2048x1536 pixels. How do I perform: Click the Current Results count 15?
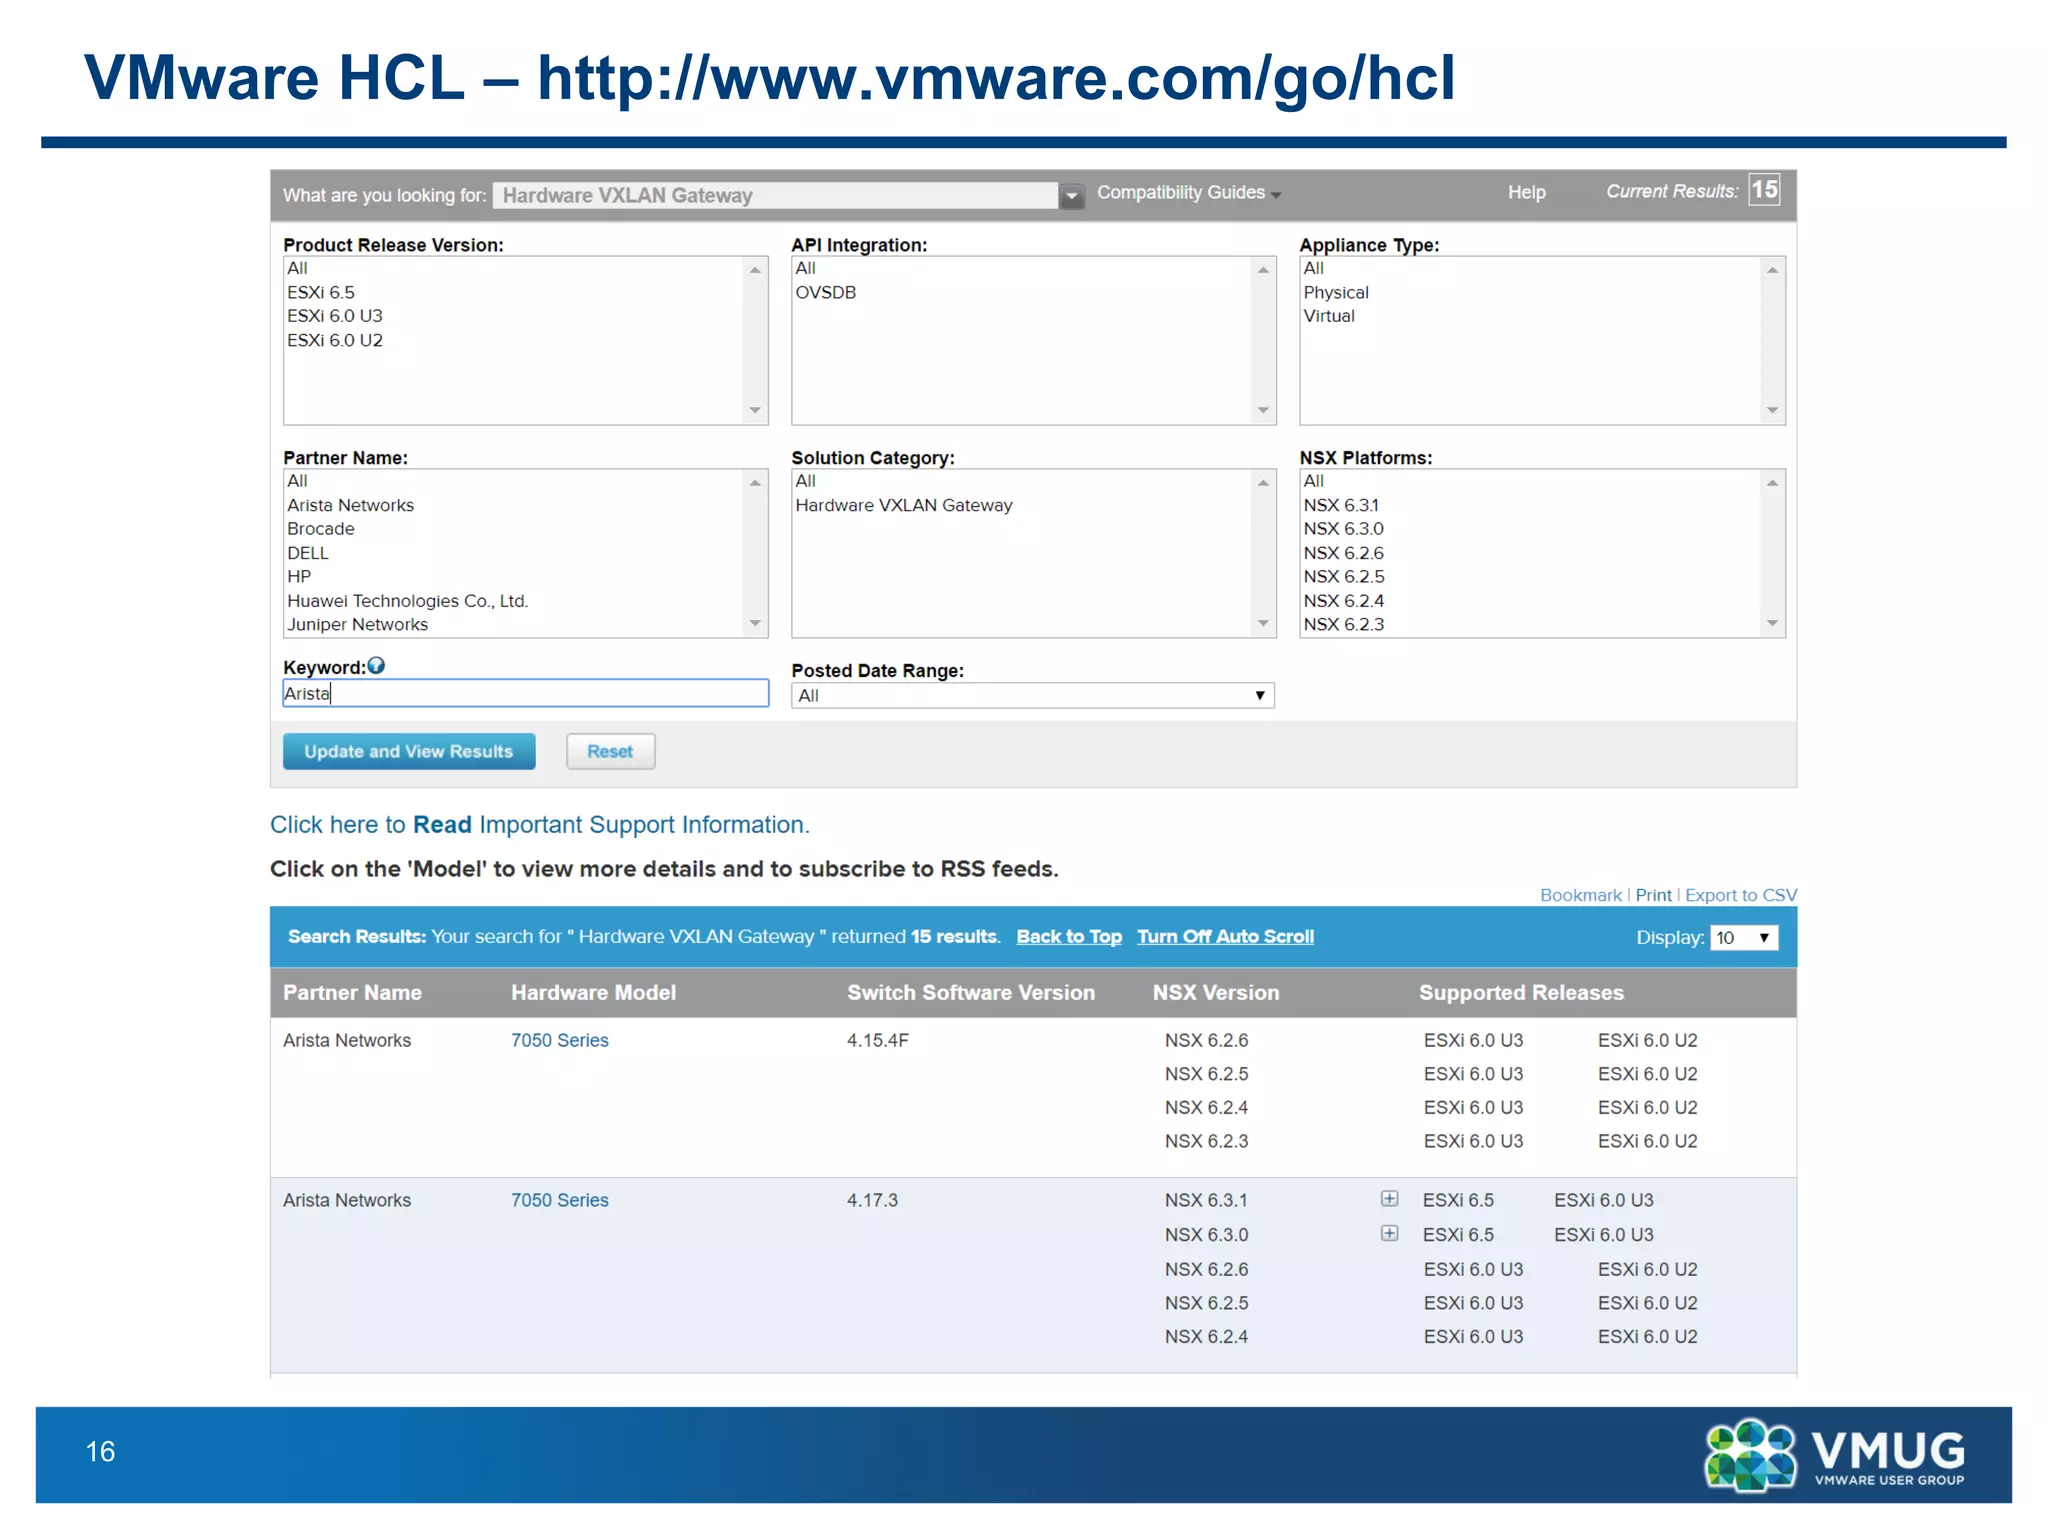[1765, 190]
